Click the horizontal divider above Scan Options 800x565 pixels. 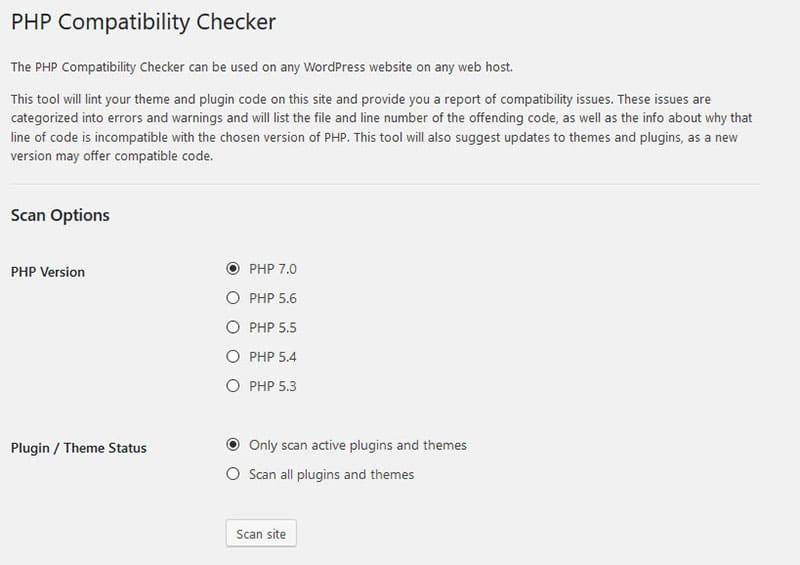pos(385,184)
